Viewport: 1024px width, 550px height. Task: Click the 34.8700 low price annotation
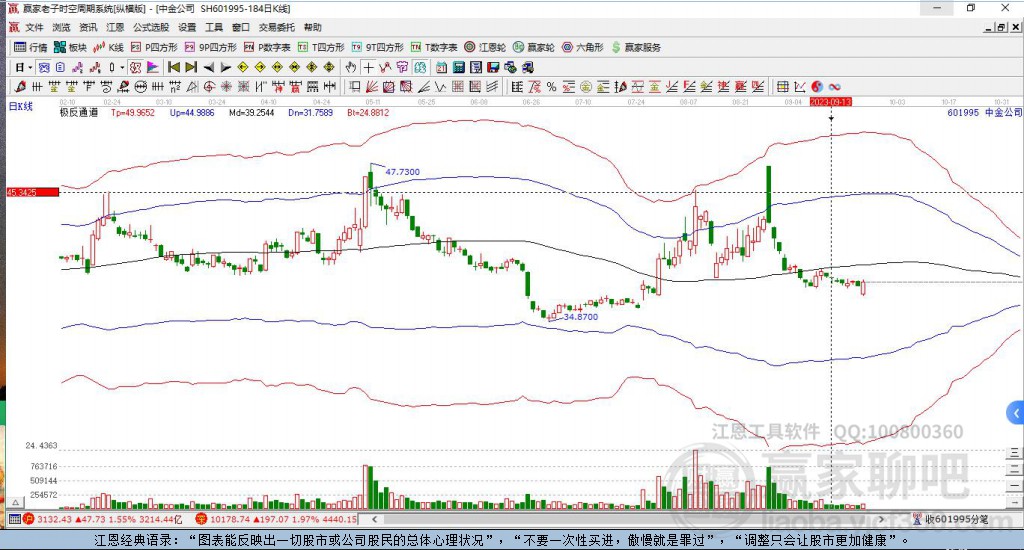[x=581, y=317]
